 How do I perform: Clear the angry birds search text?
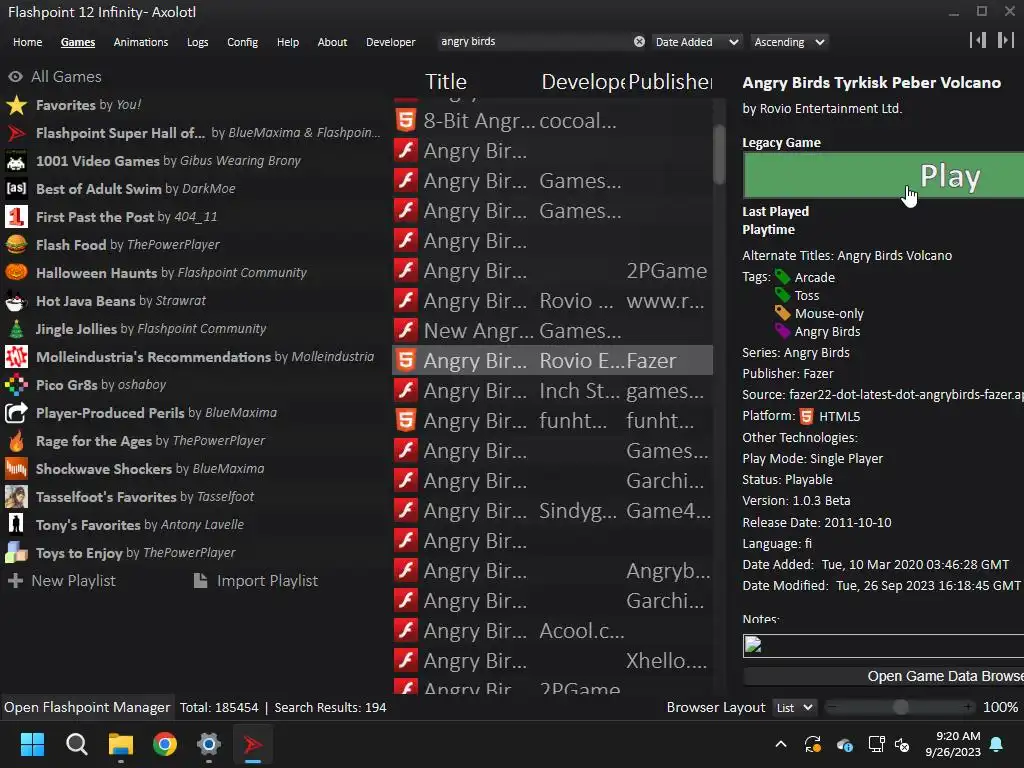tap(639, 42)
